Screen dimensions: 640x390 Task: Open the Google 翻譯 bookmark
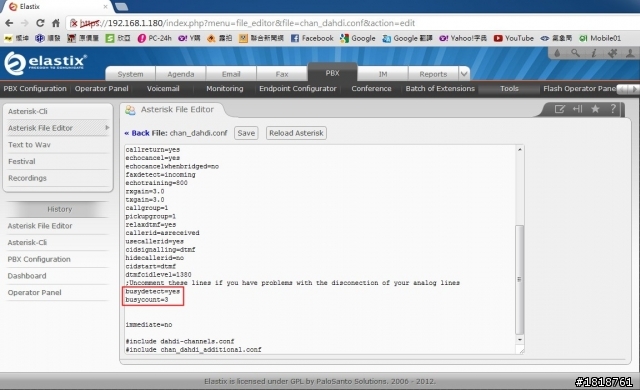(x=407, y=38)
